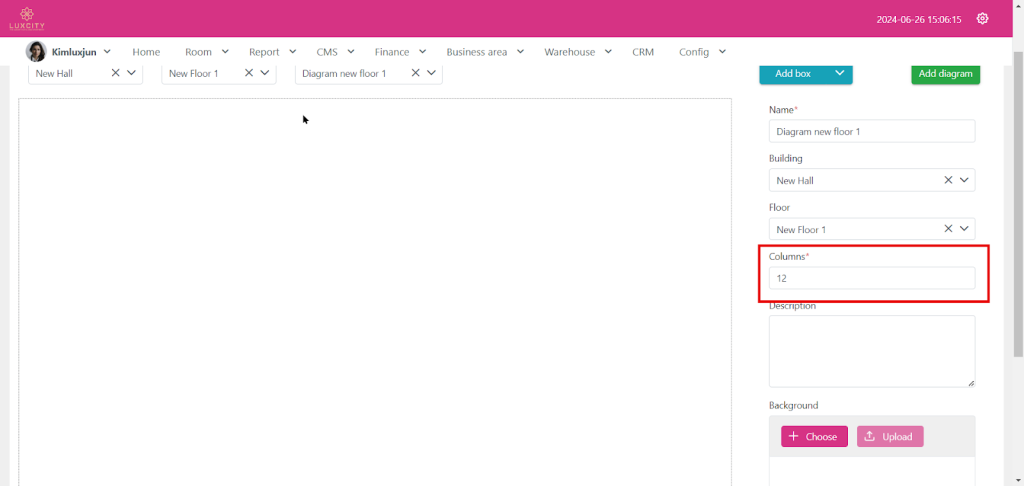
Task: Clear the Building field's New Hall value
Action: (x=948, y=180)
